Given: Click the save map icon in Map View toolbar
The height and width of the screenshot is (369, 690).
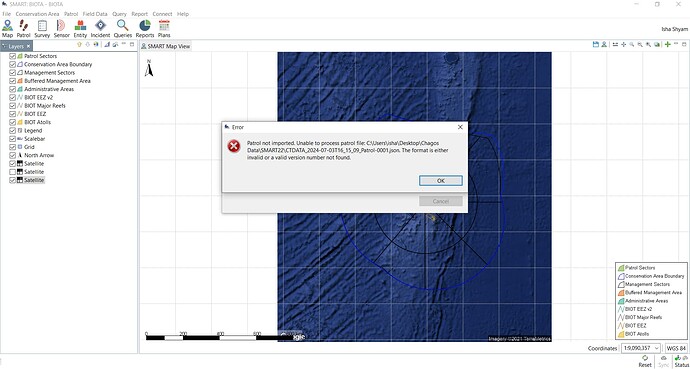Looking at the screenshot, I should coord(596,44).
